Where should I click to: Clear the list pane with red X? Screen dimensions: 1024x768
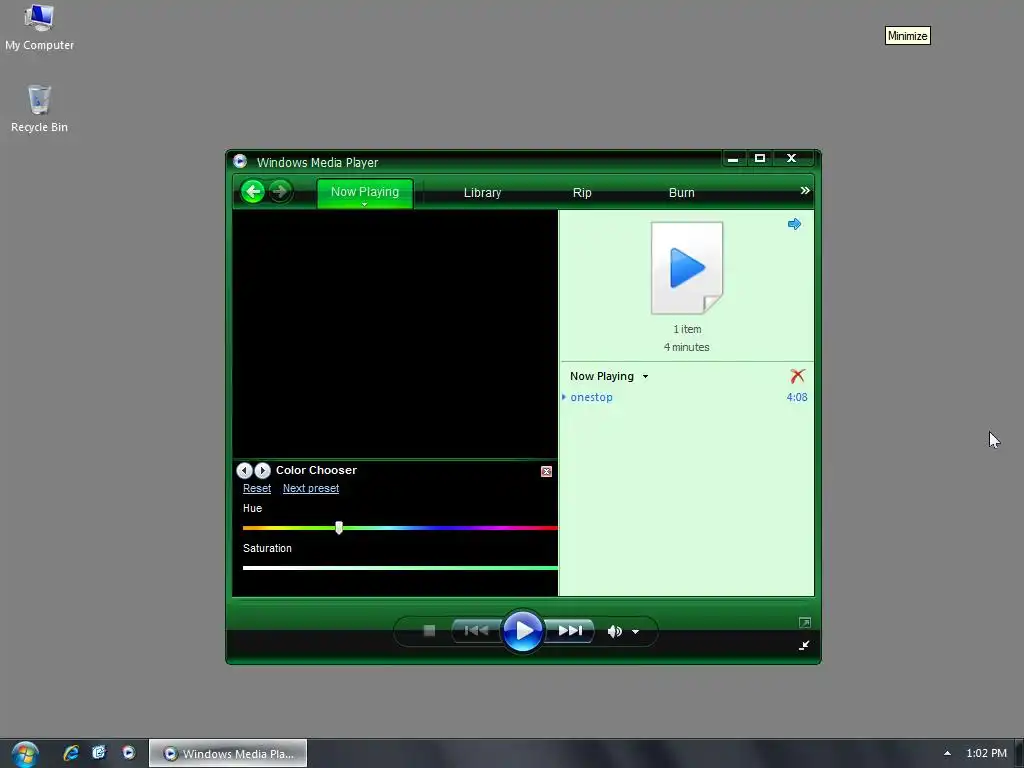(797, 376)
